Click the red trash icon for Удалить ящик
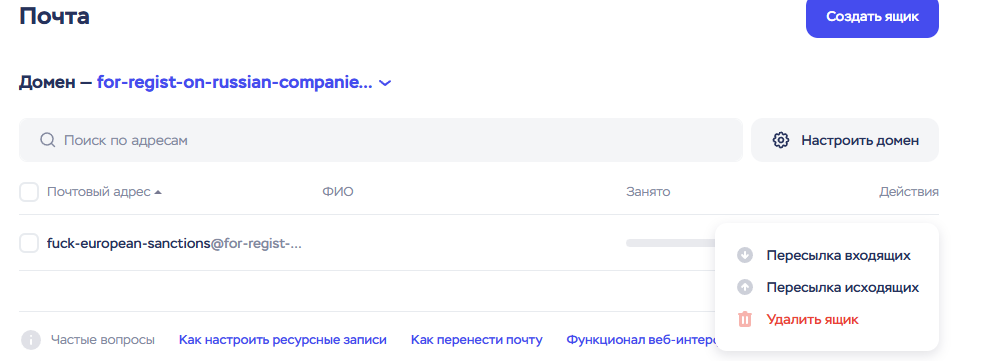Image resolution: width=990 pixels, height=361 pixels. point(745,319)
